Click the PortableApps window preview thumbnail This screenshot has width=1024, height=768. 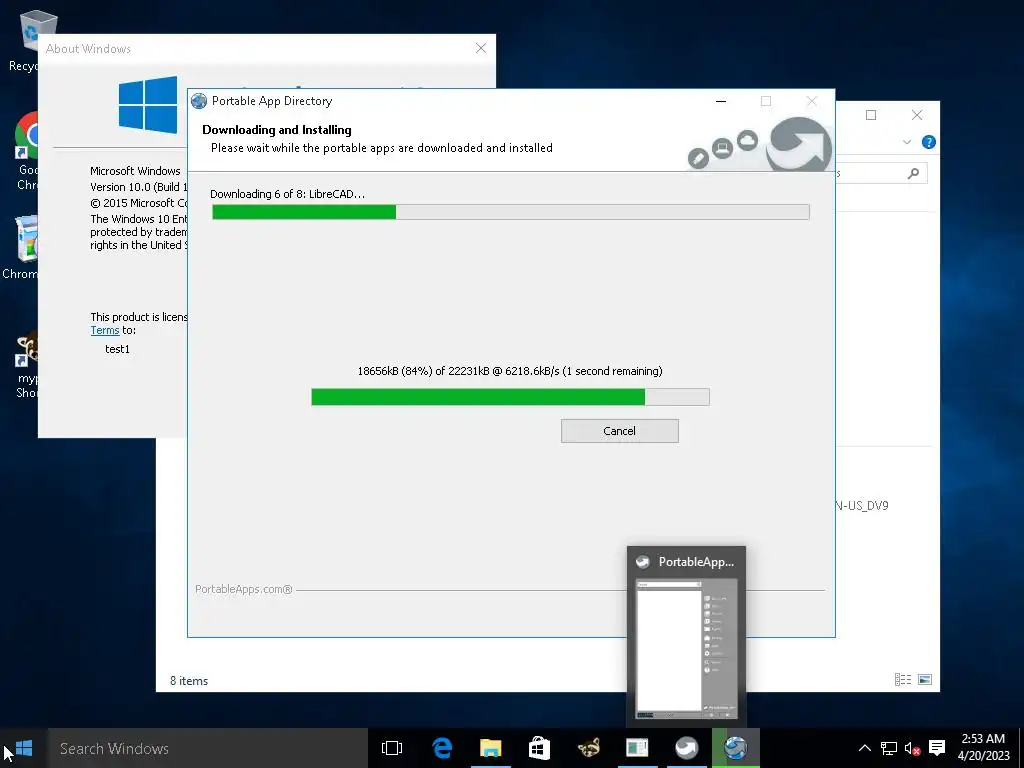tap(686, 649)
